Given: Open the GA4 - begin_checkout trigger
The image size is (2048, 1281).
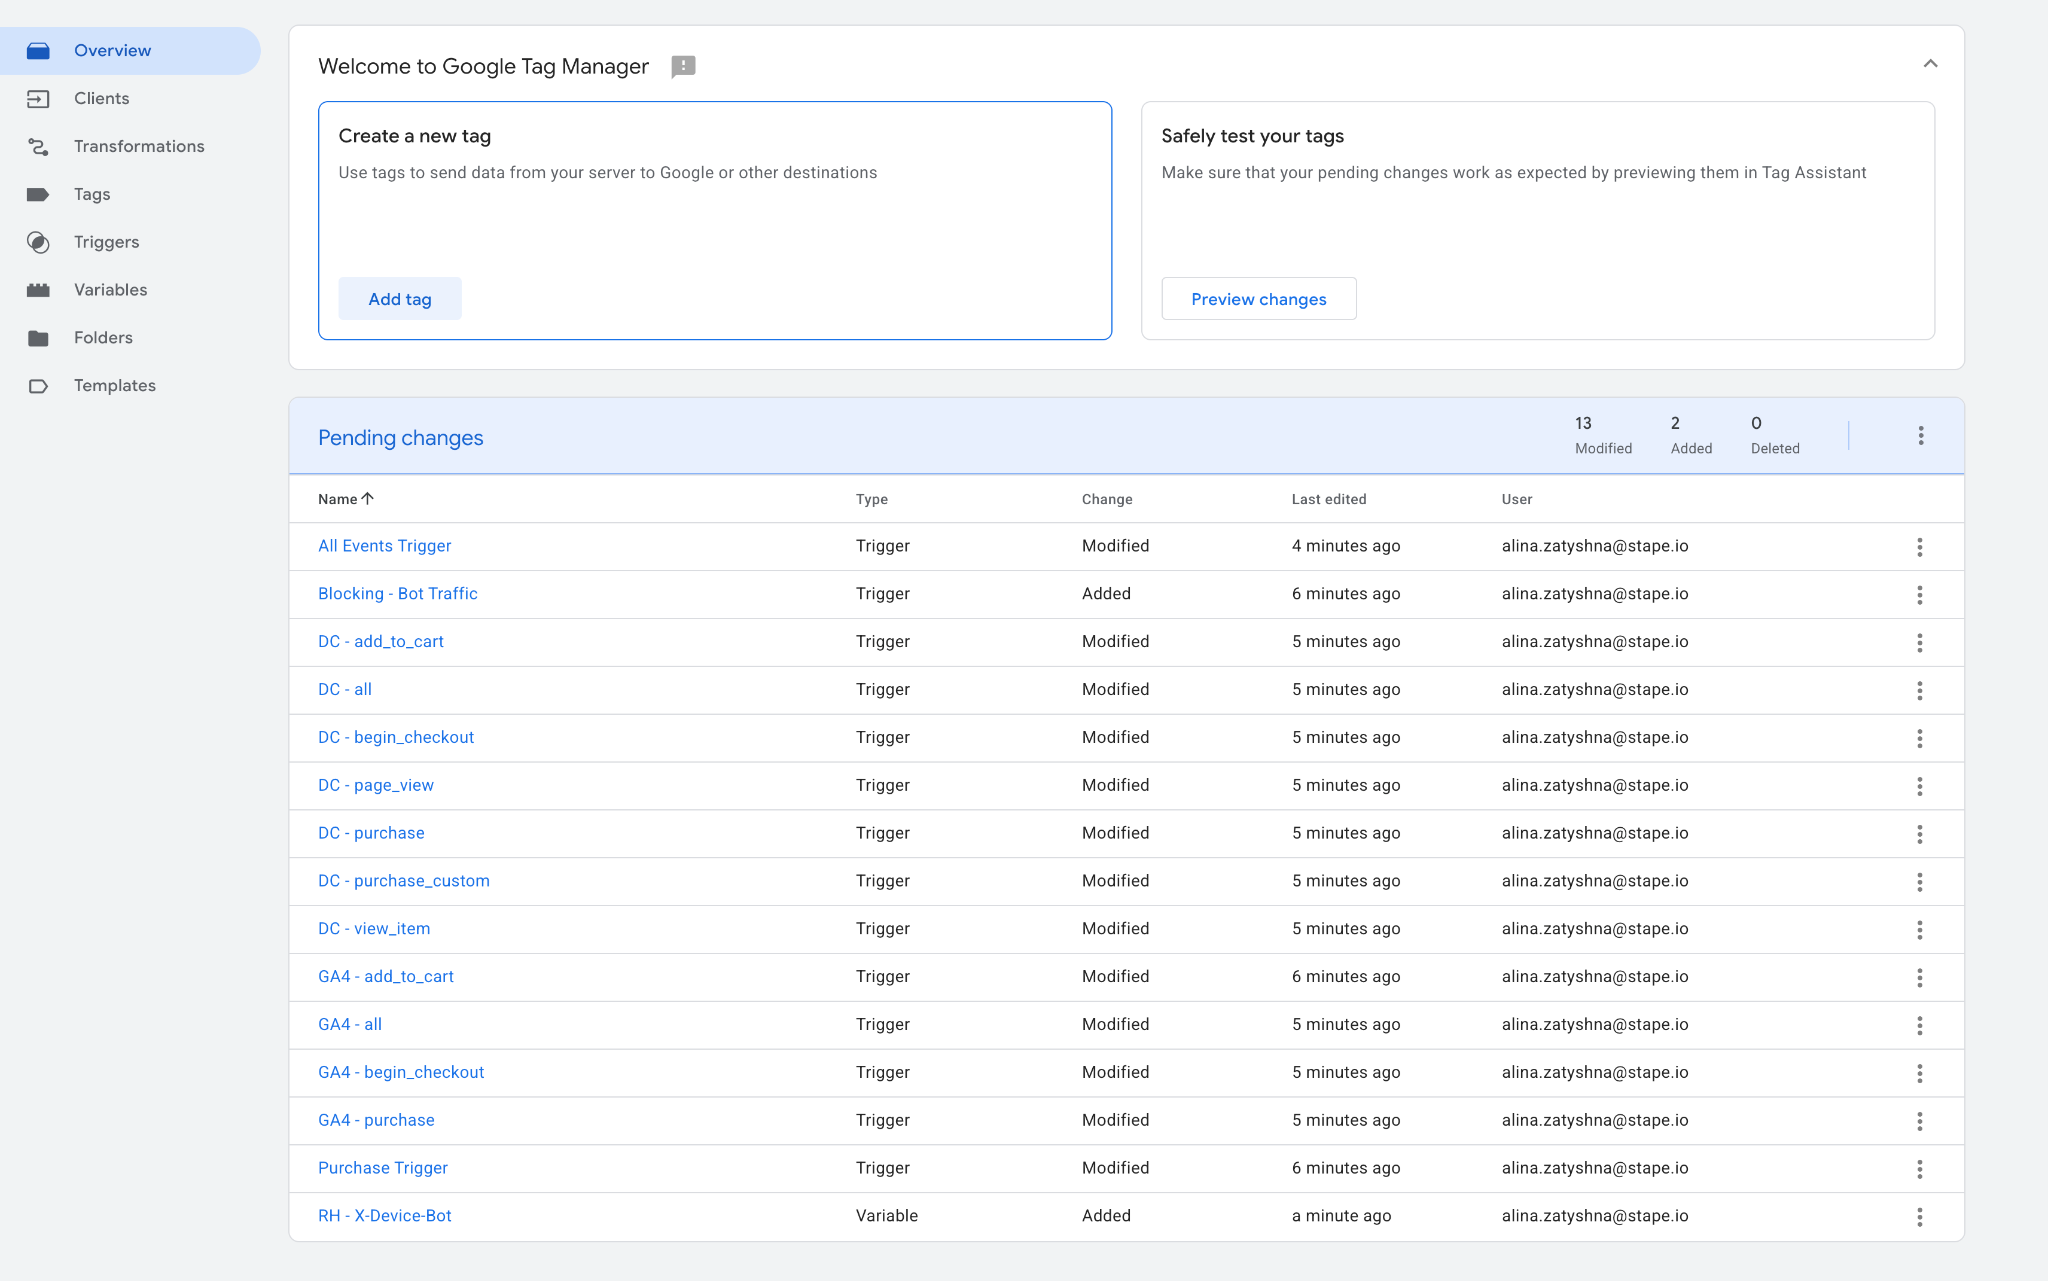Looking at the screenshot, I should coord(401,1073).
